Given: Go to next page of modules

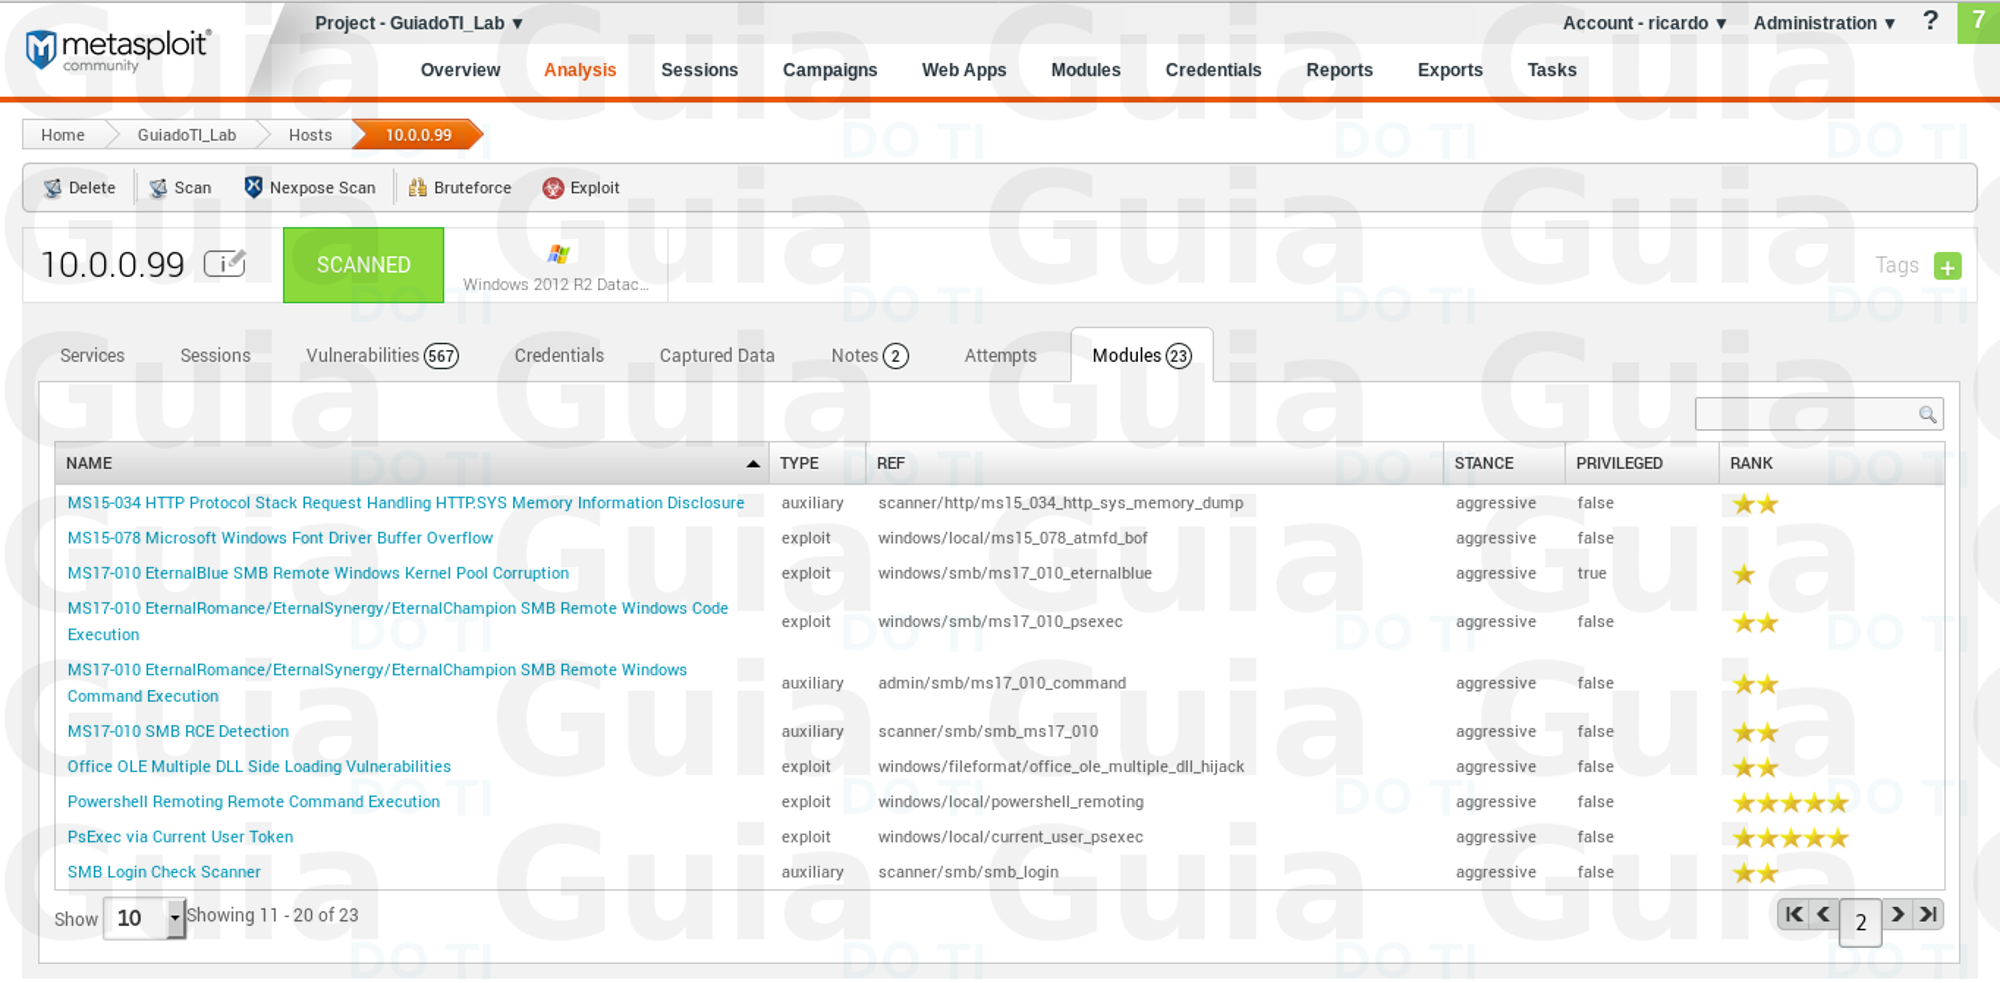Looking at the screenshot, I should pos(1897,914).
